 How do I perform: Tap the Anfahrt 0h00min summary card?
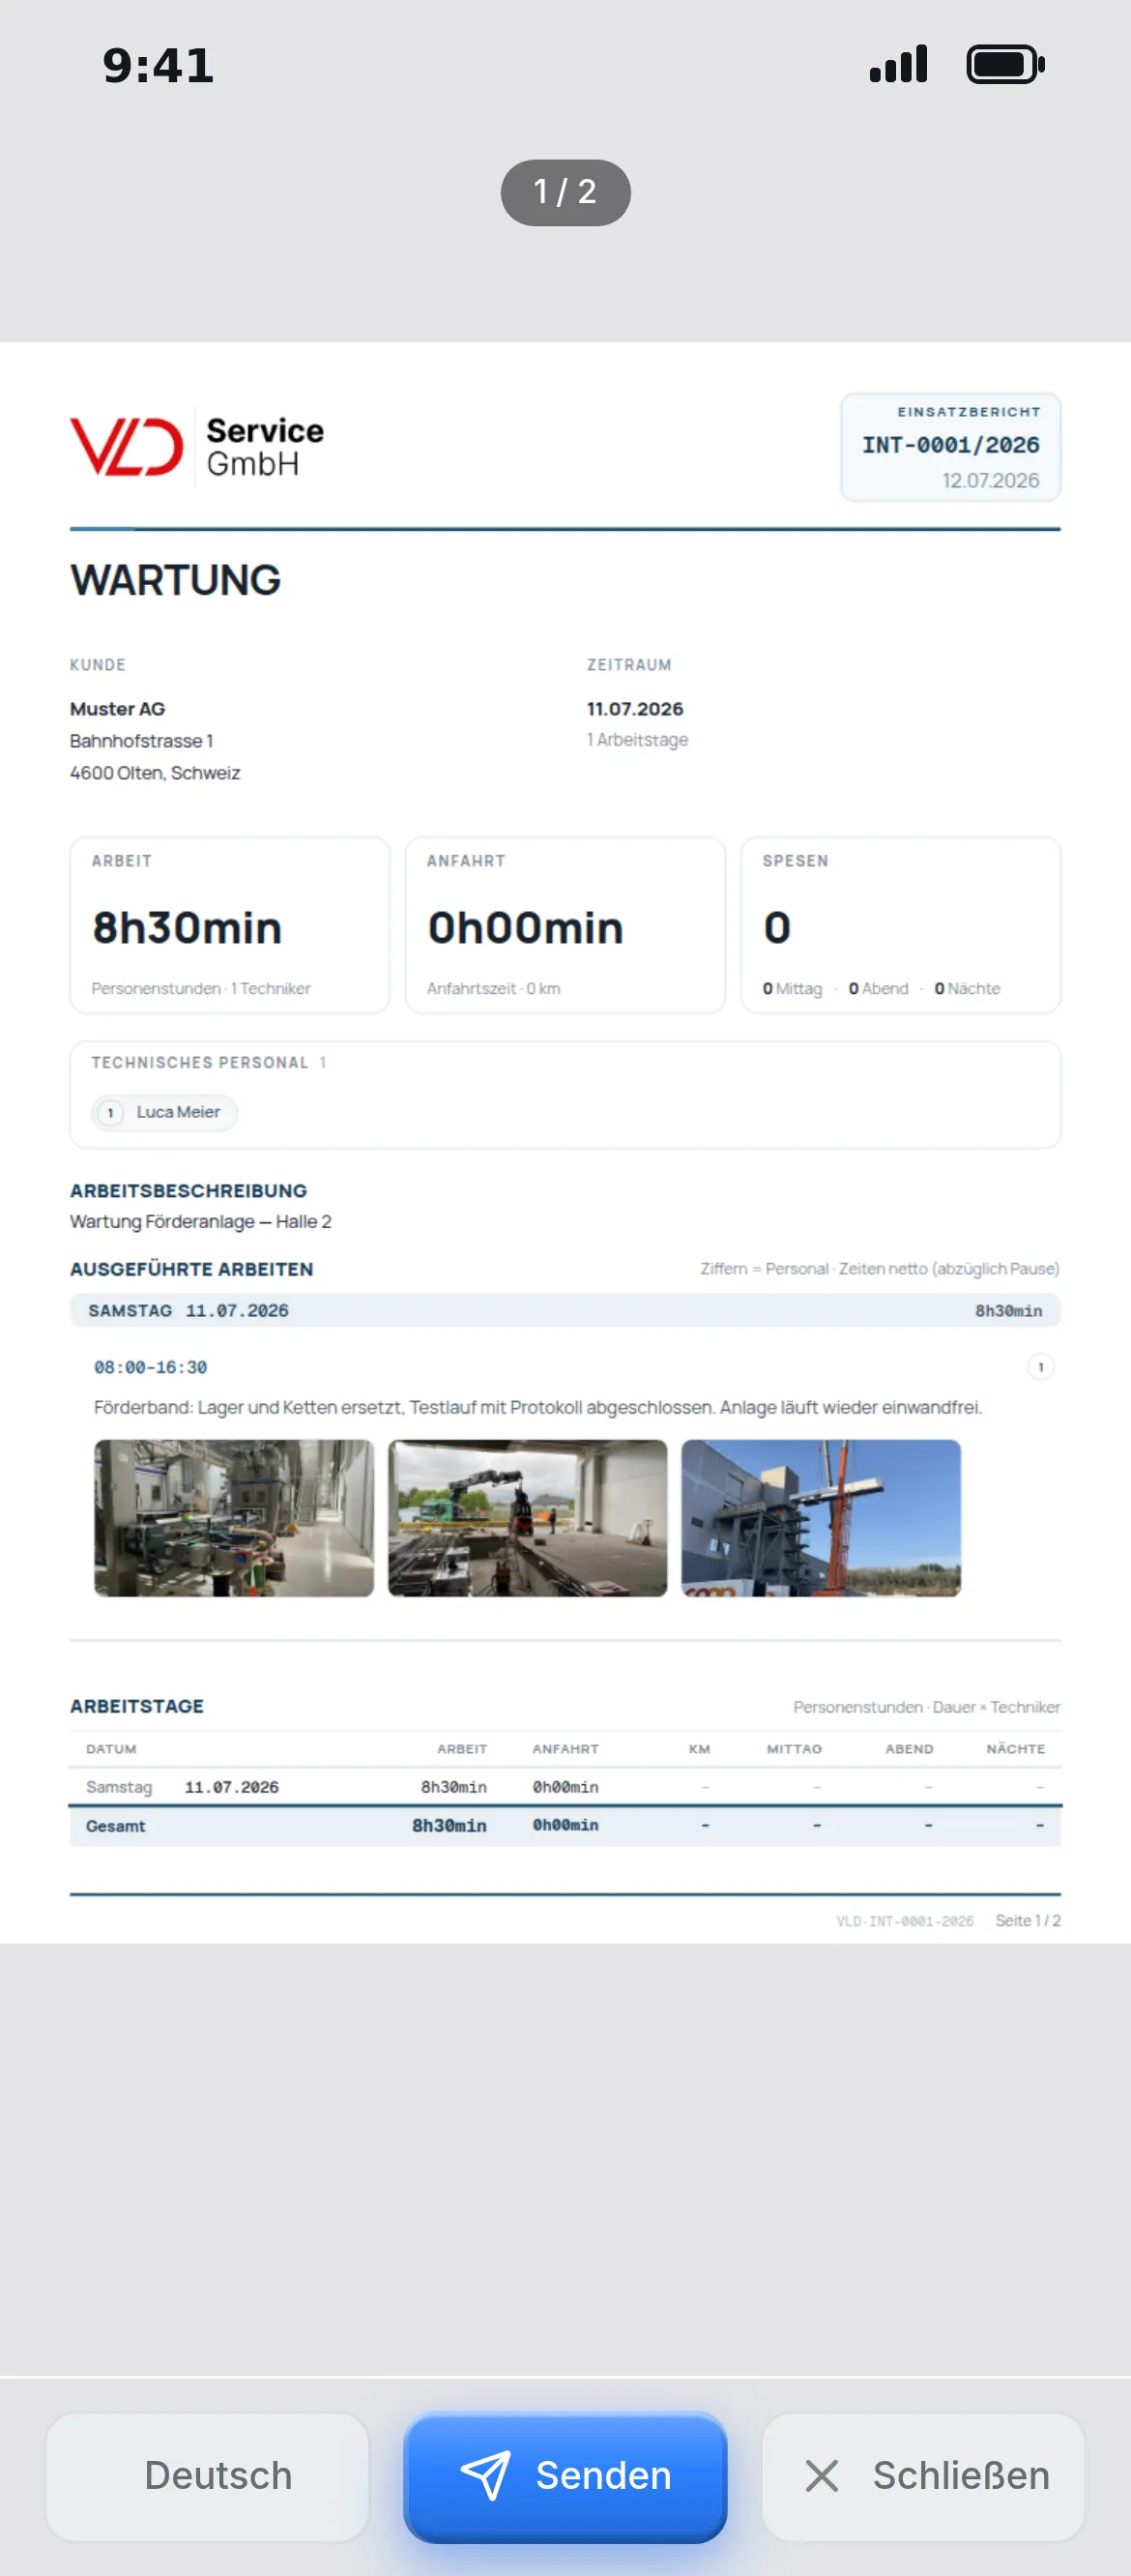click(565, 925)
